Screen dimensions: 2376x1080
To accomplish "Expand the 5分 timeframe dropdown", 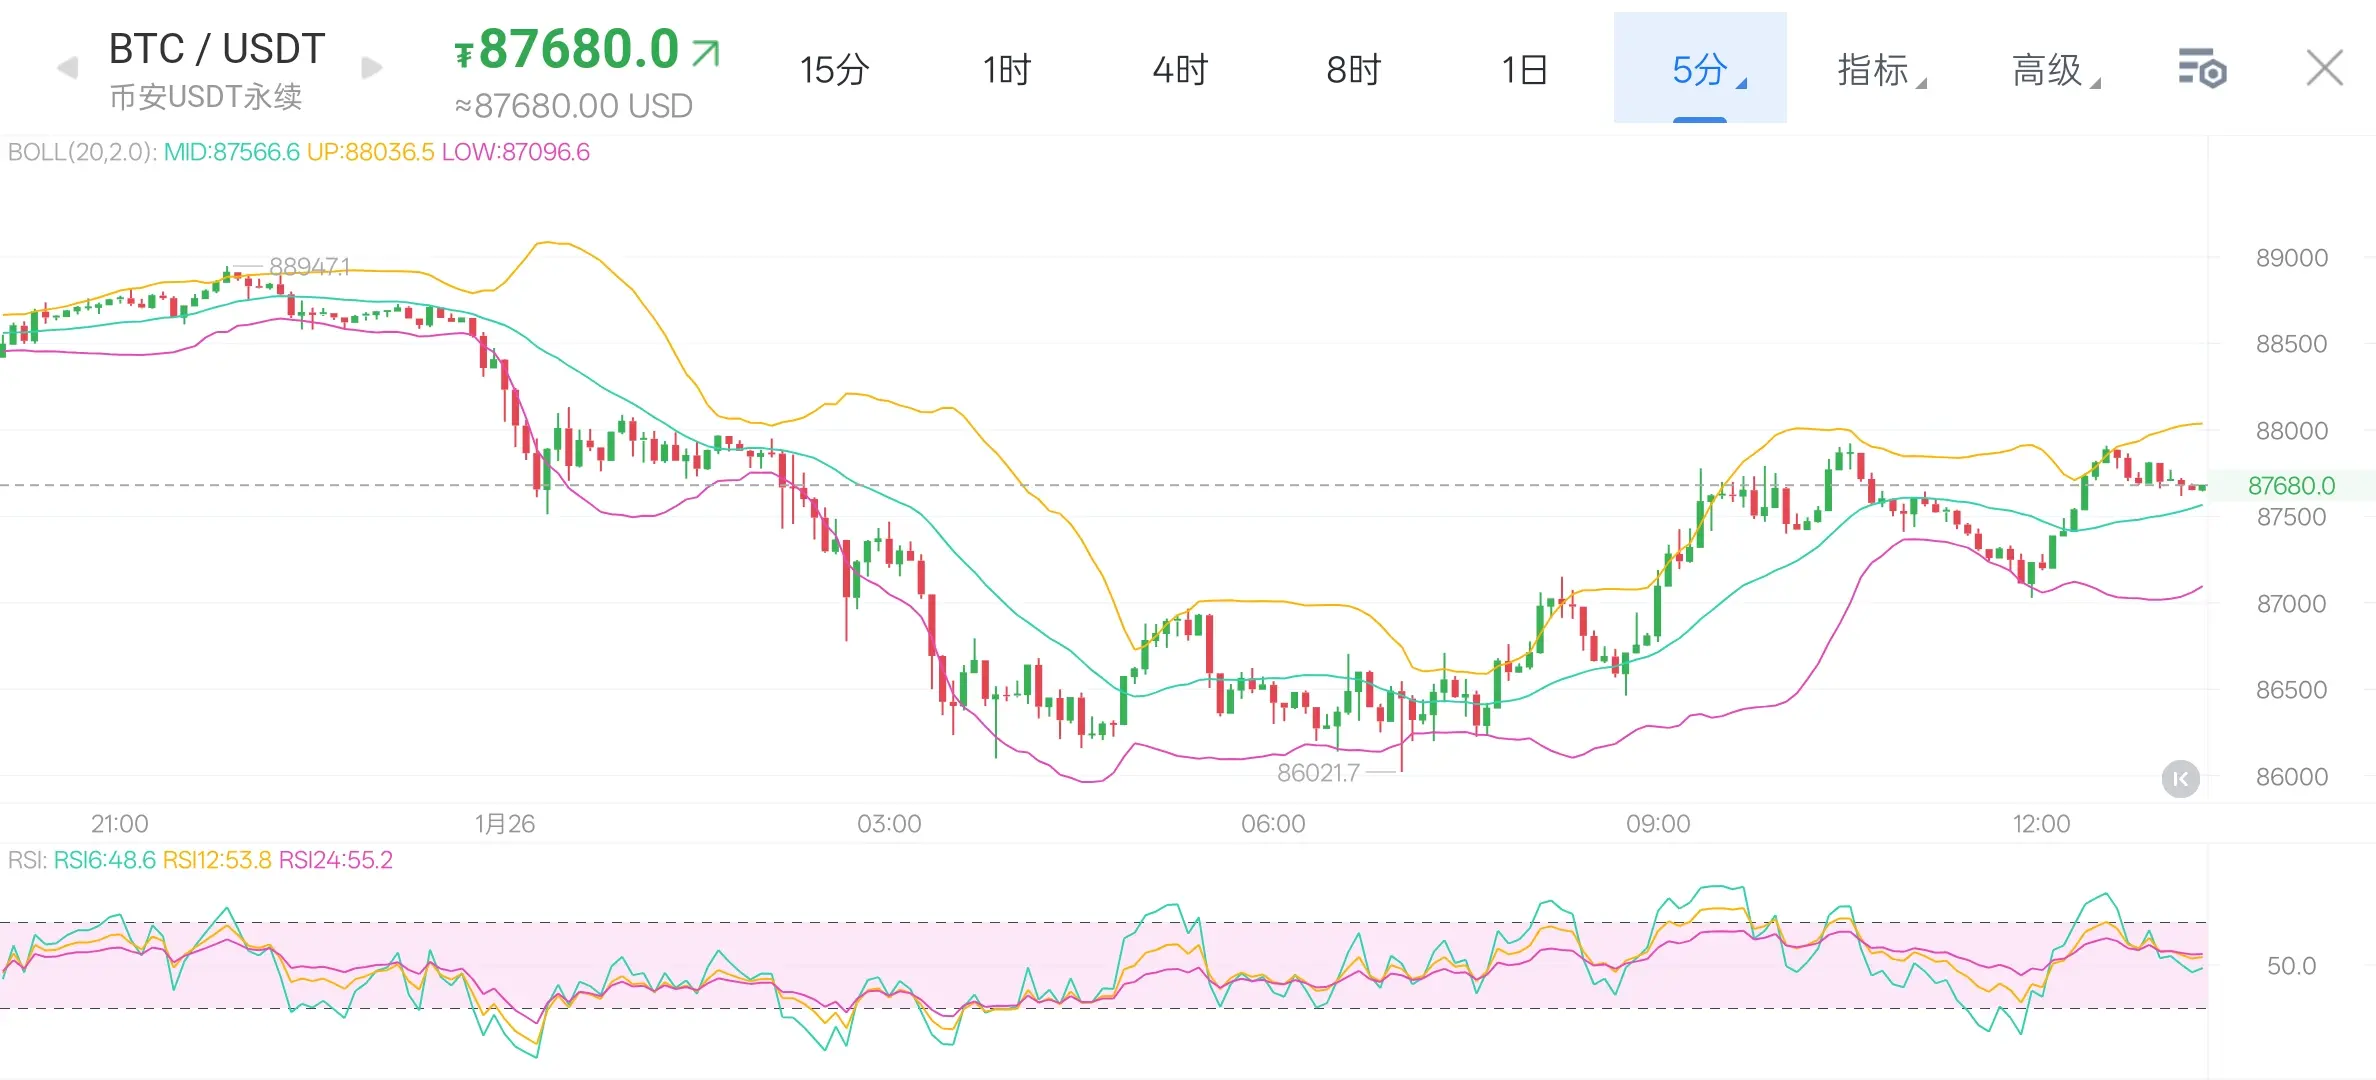I will coord(1700,70).
